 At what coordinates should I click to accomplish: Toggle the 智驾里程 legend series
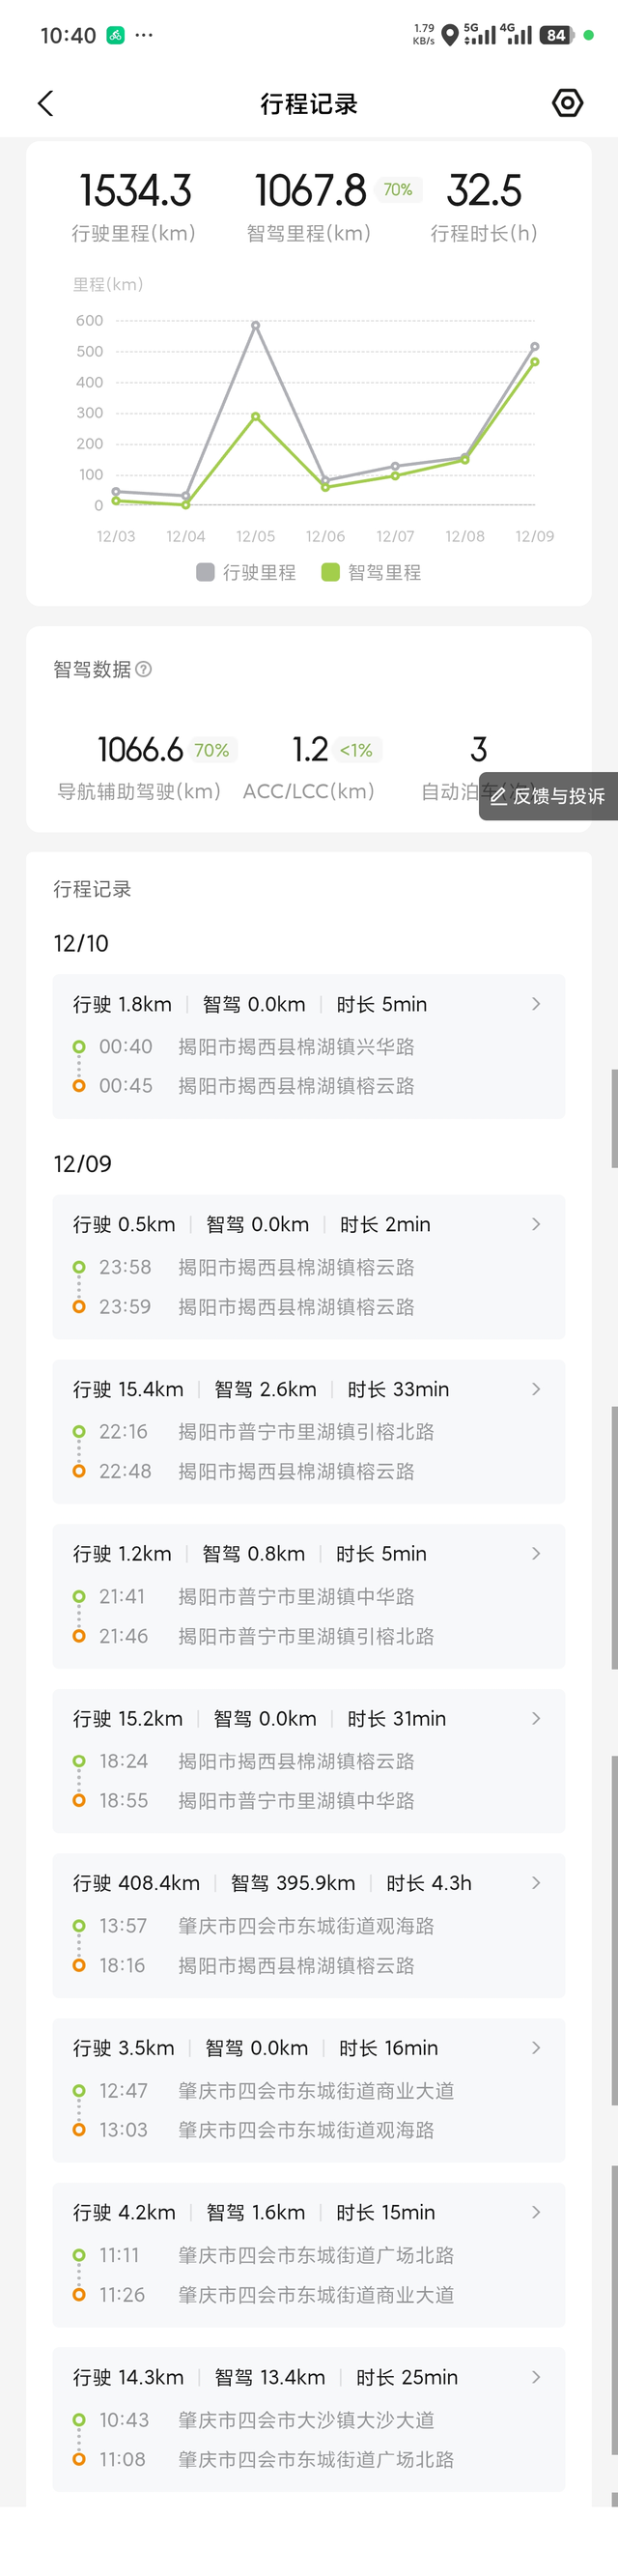371,572
